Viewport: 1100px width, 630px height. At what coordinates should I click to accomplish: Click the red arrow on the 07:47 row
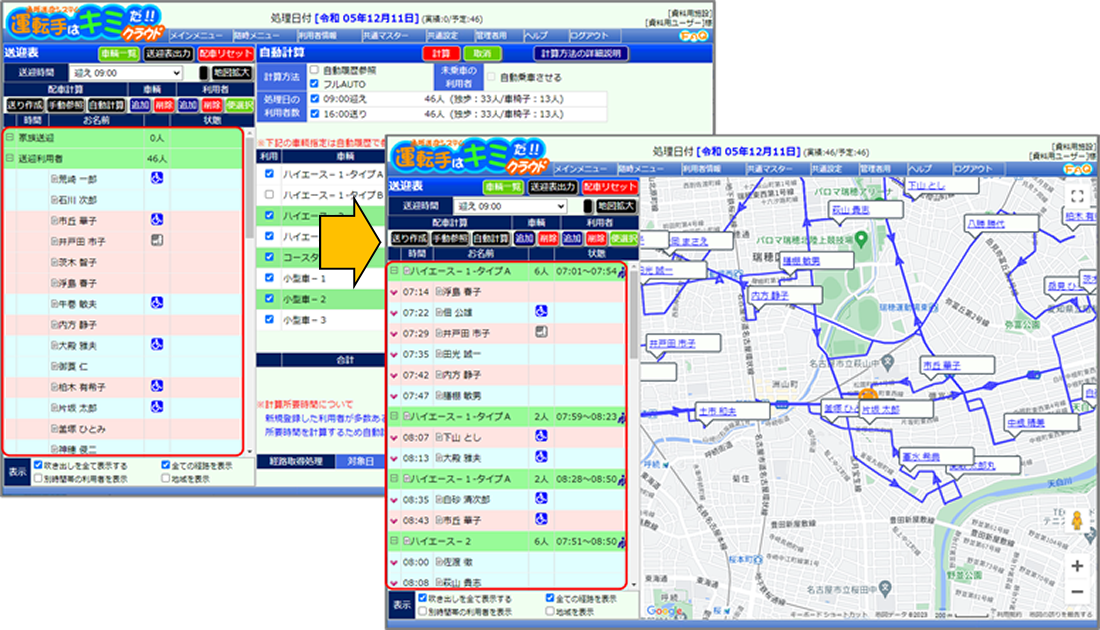[x=394, y=396]
